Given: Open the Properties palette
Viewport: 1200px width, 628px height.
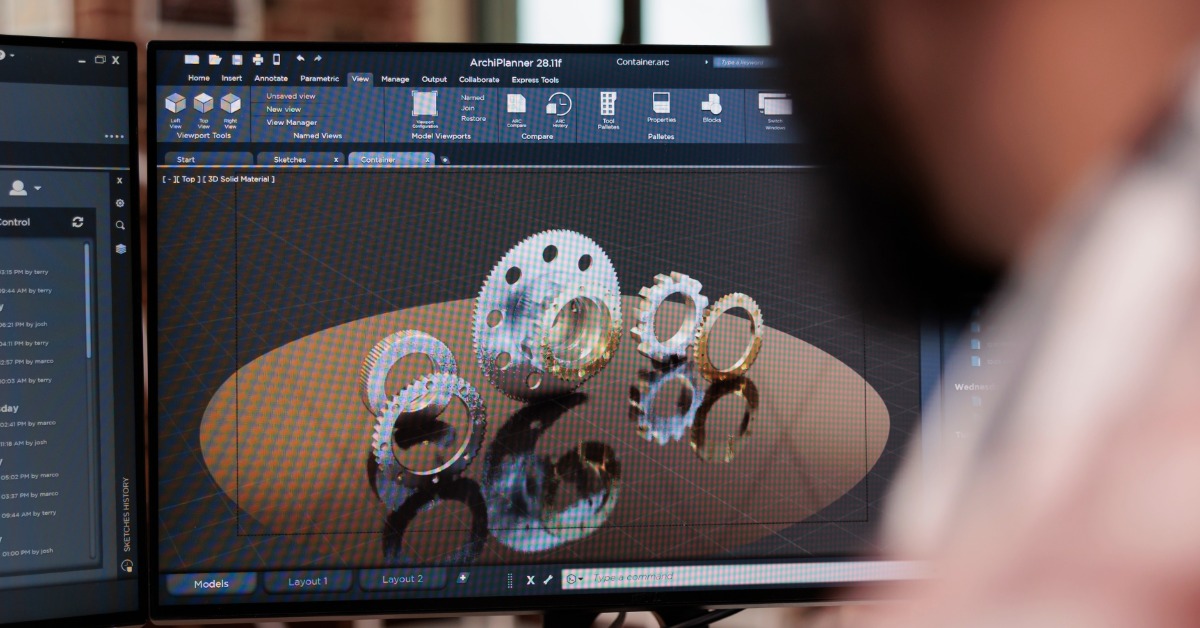Looking at the screenshot, I should pos(661,102).
